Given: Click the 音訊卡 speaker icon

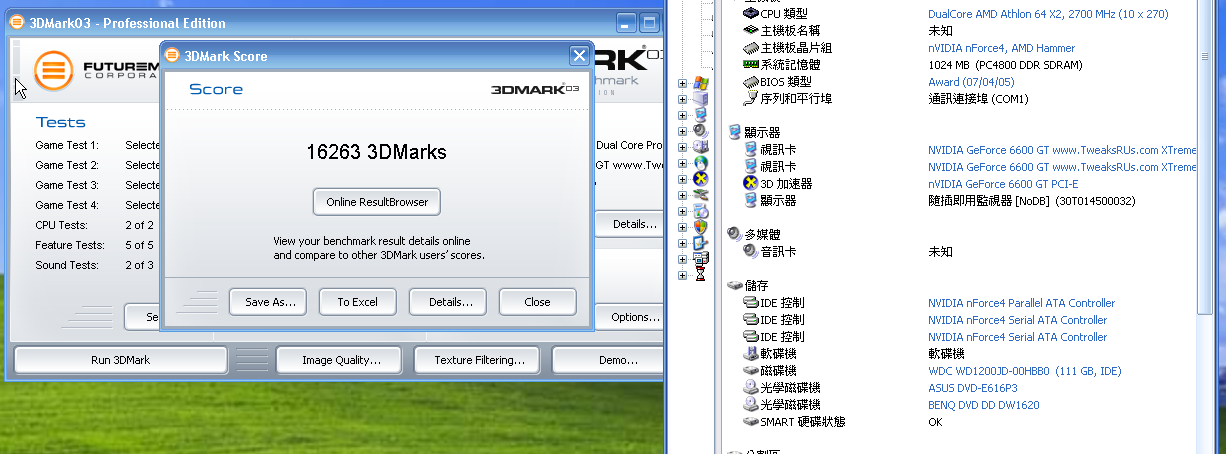Looking at the screenshot, I should click(751, 251).
